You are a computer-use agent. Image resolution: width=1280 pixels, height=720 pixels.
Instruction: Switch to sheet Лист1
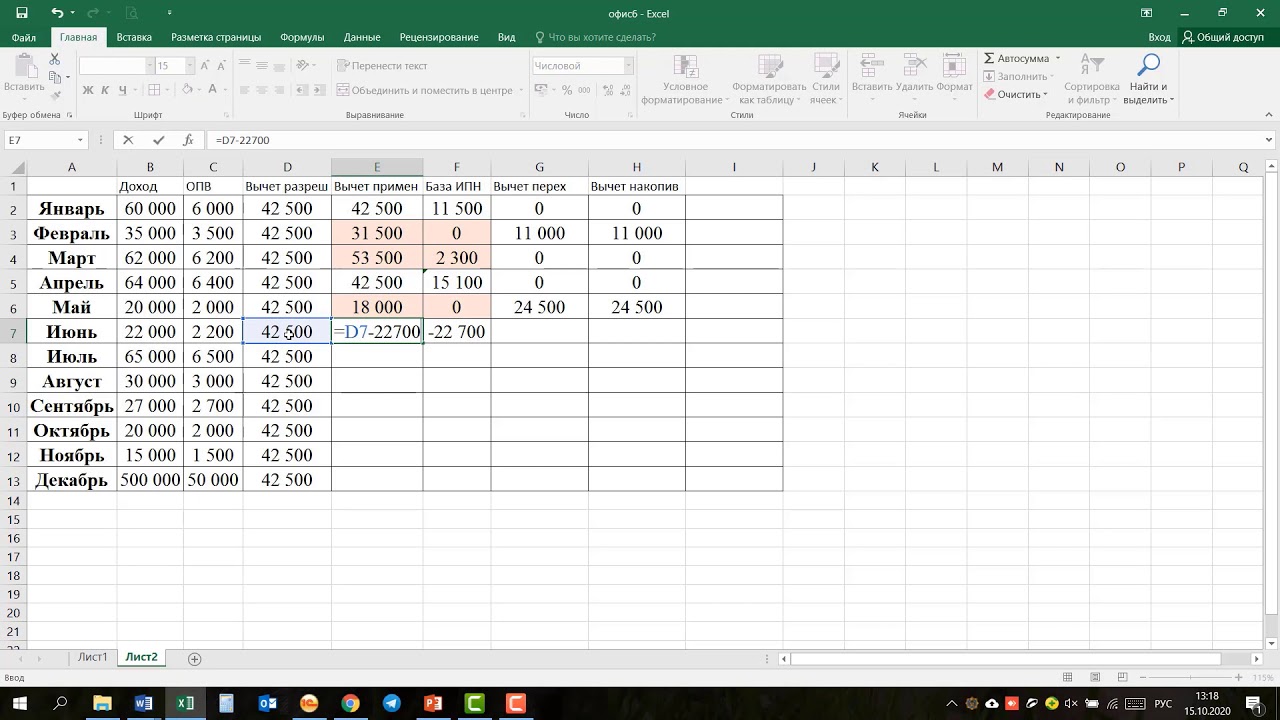[93, 657]
